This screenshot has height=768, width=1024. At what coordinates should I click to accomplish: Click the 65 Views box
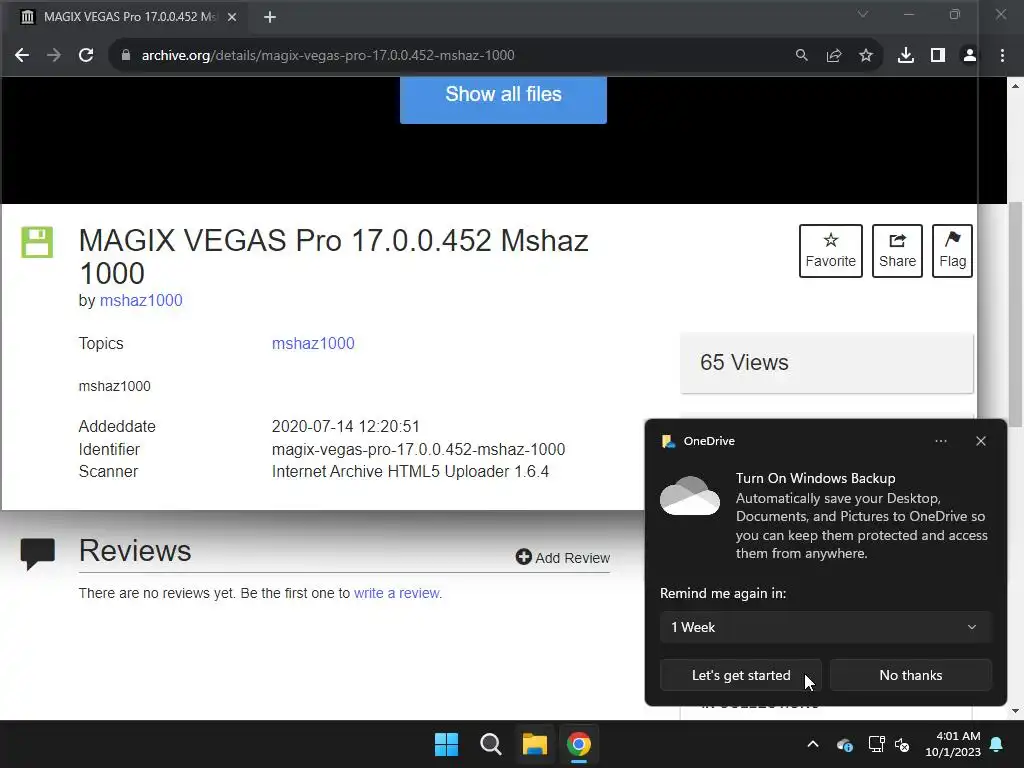826,363
